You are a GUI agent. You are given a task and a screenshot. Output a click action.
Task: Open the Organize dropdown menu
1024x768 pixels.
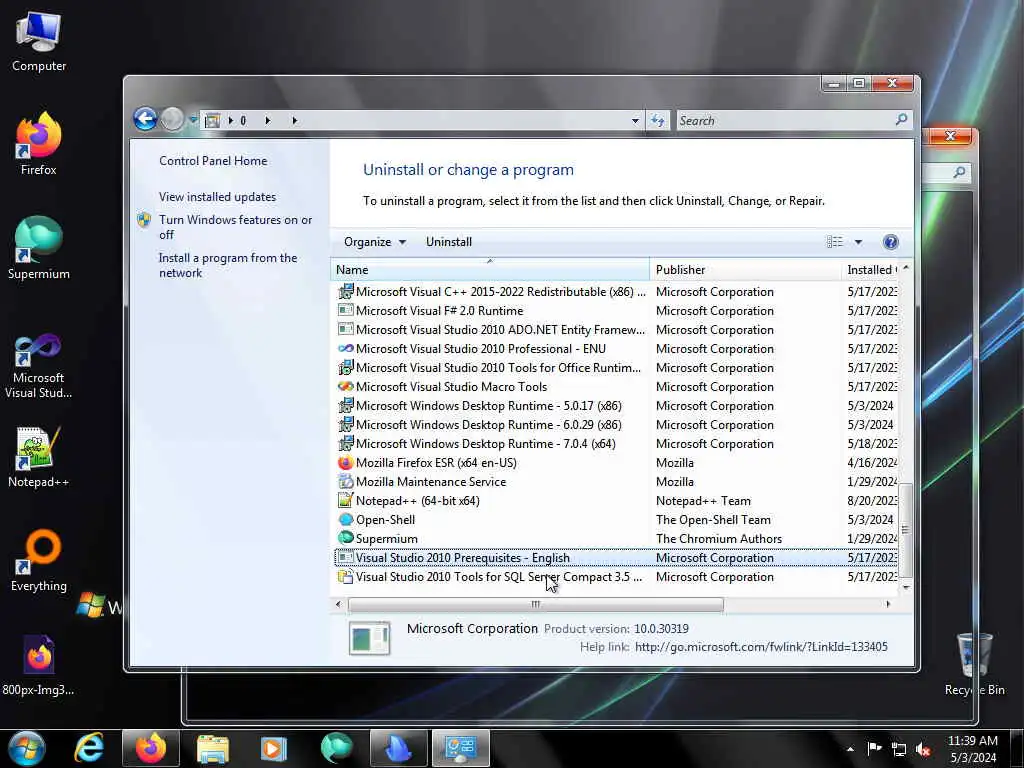[x=375, y=242]
